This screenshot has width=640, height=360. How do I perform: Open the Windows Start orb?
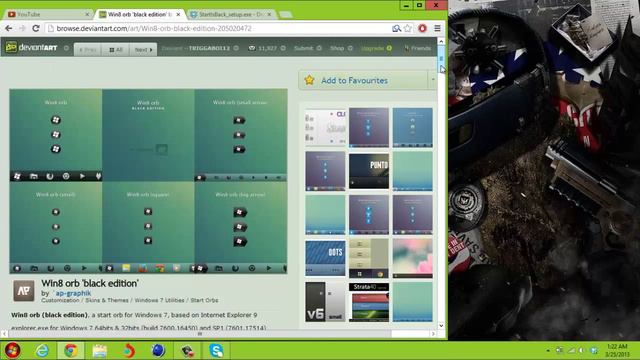click(13, 351)
